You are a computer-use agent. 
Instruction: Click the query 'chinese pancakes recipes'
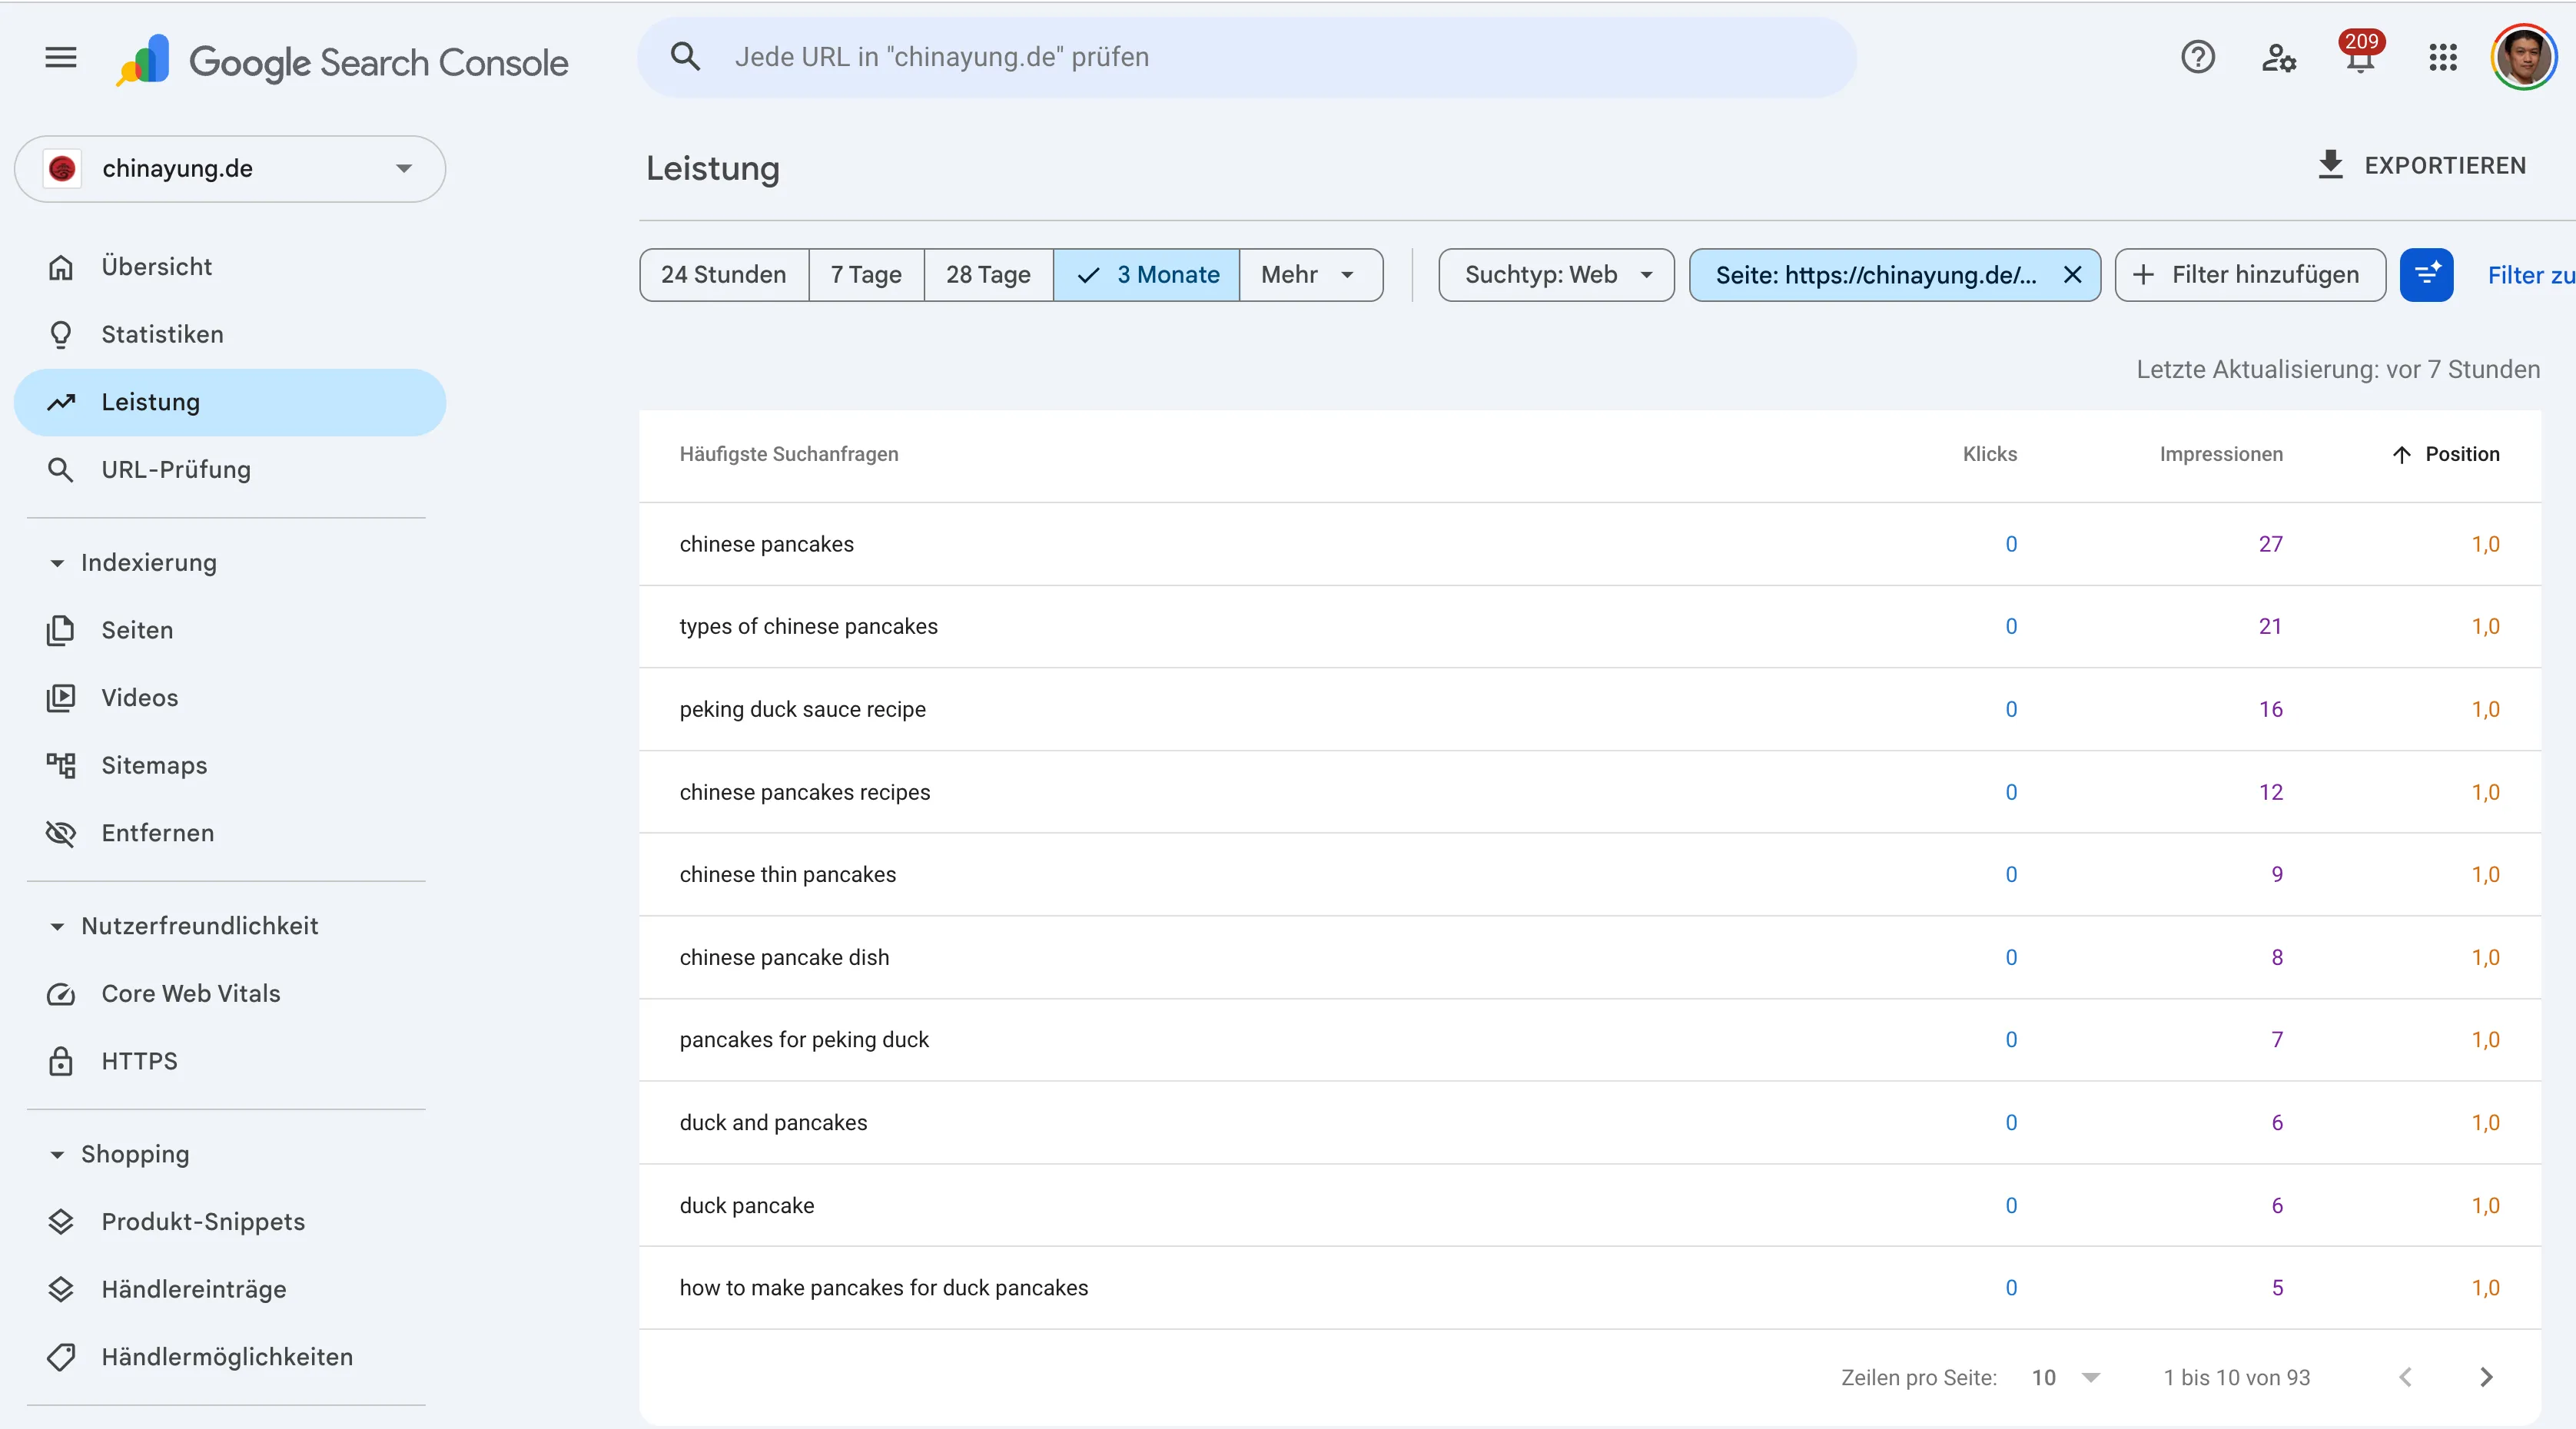[805, 792]
